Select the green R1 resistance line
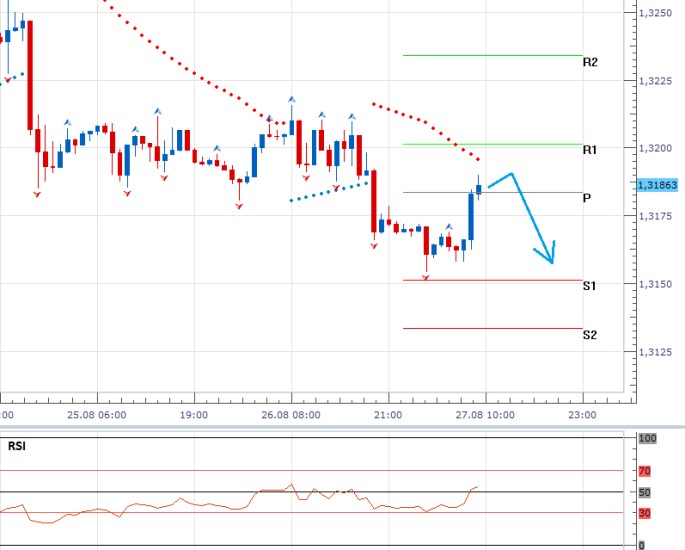 pyautogui.click(x=492, y=144)
